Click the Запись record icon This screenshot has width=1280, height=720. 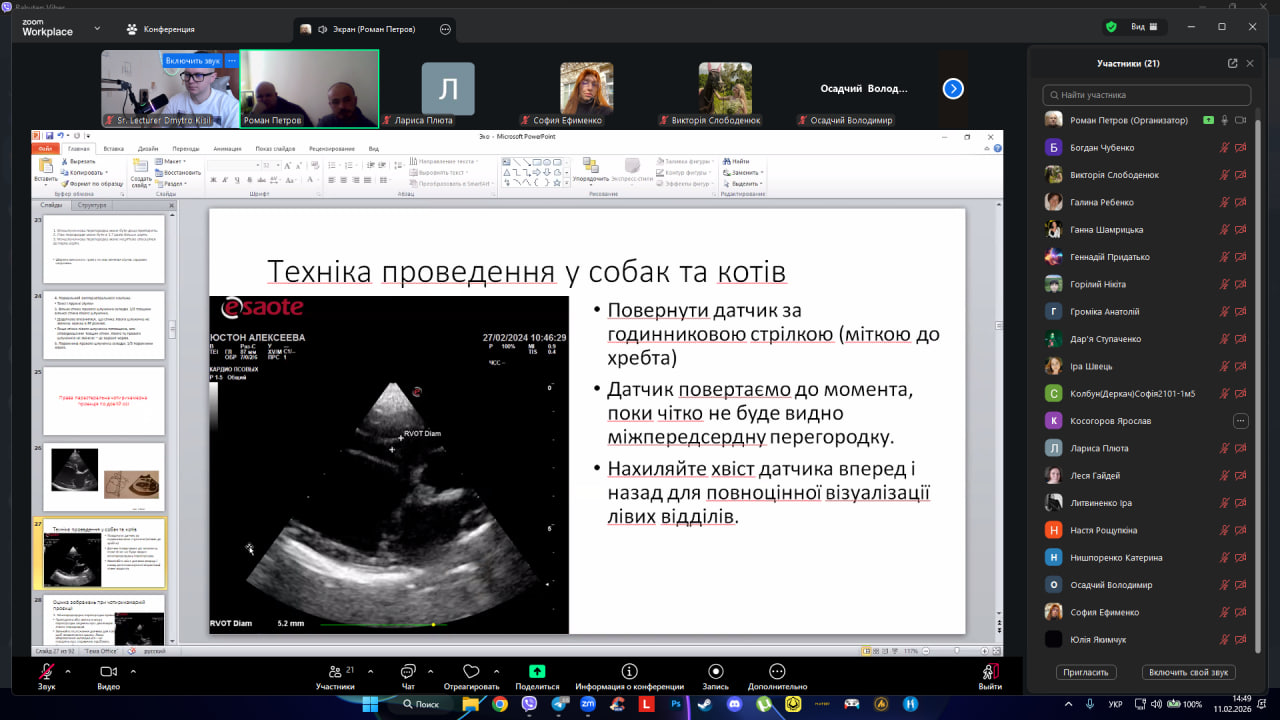click(x=715, y=671)
